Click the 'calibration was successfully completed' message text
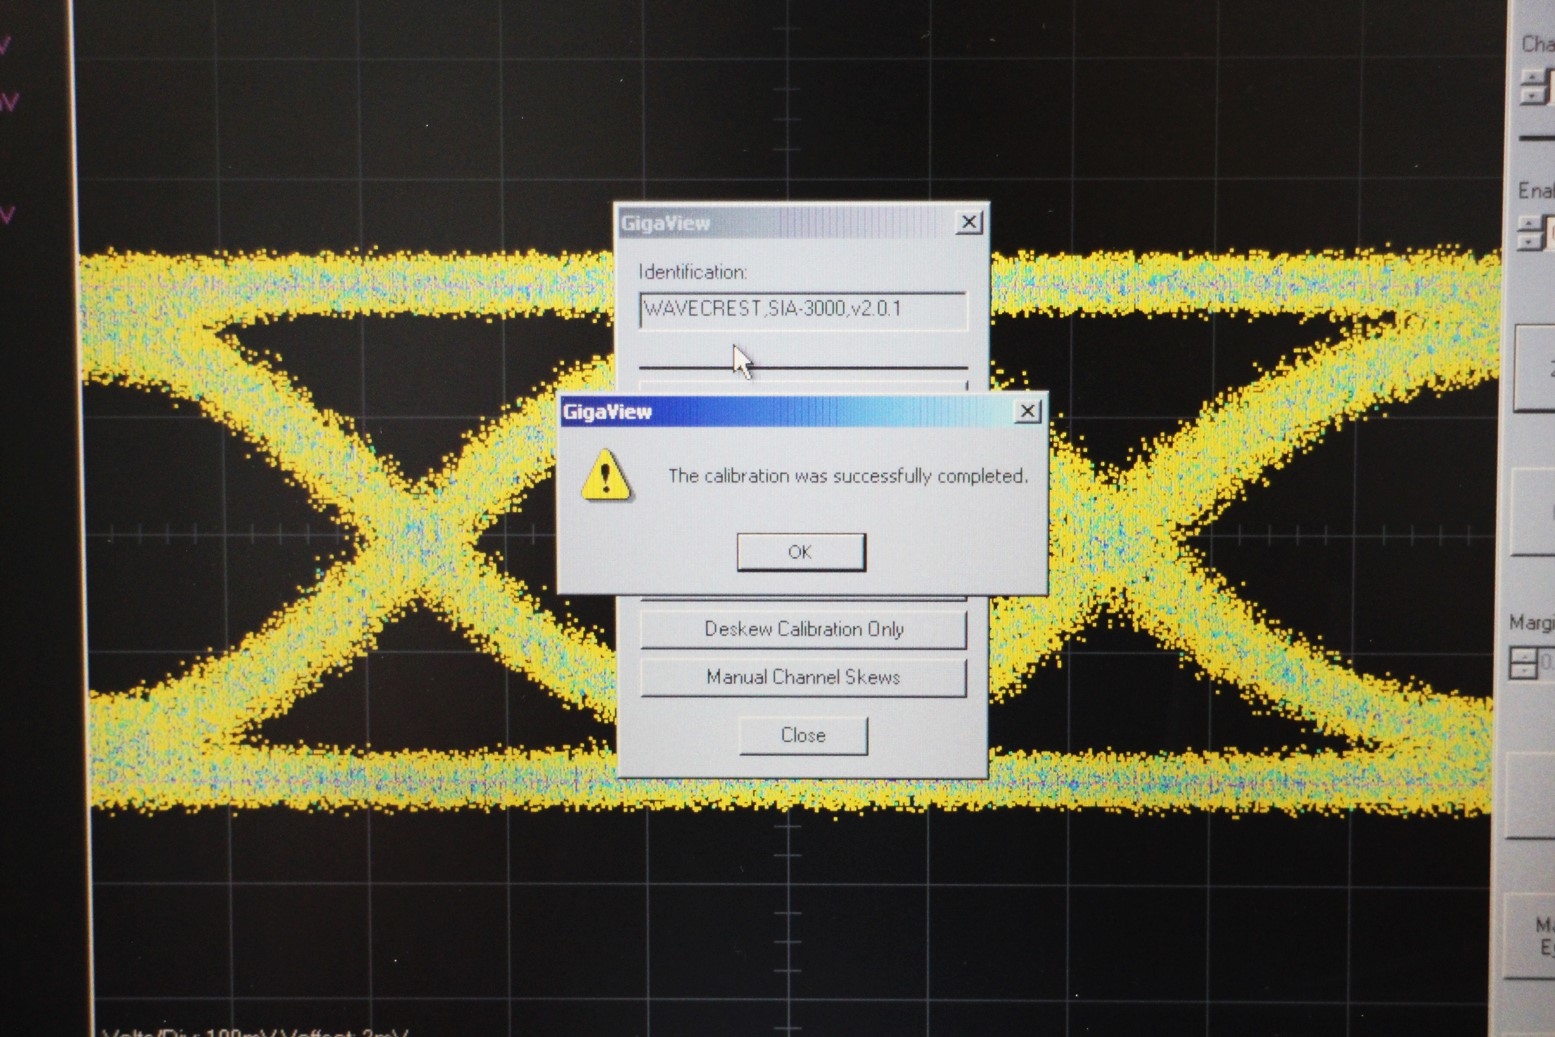This screenshot has width=1555, height=1037. pos(847,476)
